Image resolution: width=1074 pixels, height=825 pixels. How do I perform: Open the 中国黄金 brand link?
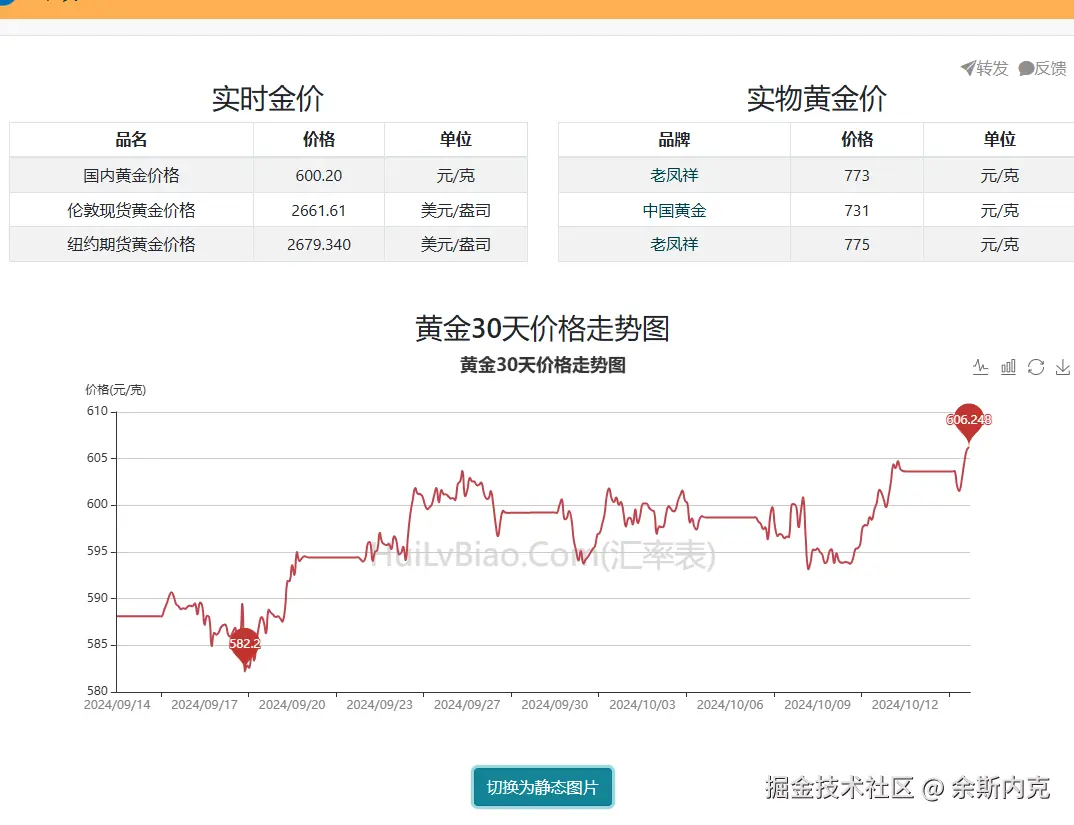pyautogui.click(x=673, y=210)
